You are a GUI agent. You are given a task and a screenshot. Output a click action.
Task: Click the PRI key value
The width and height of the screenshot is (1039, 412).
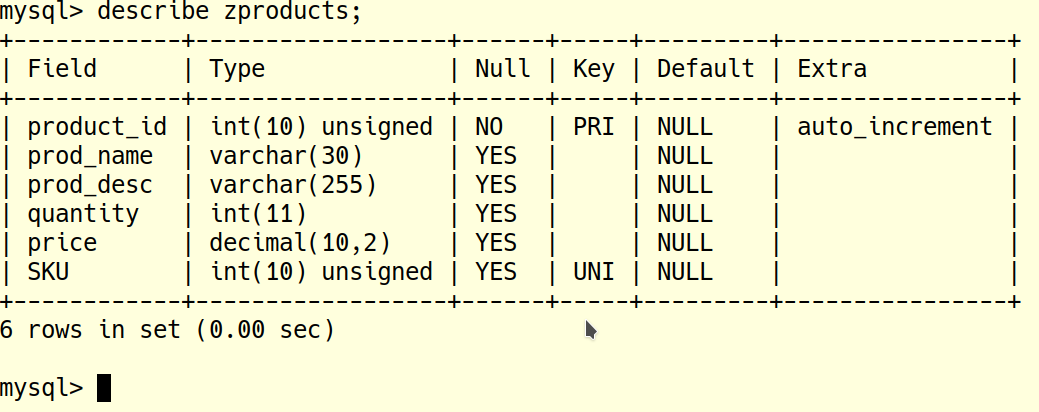593,127
